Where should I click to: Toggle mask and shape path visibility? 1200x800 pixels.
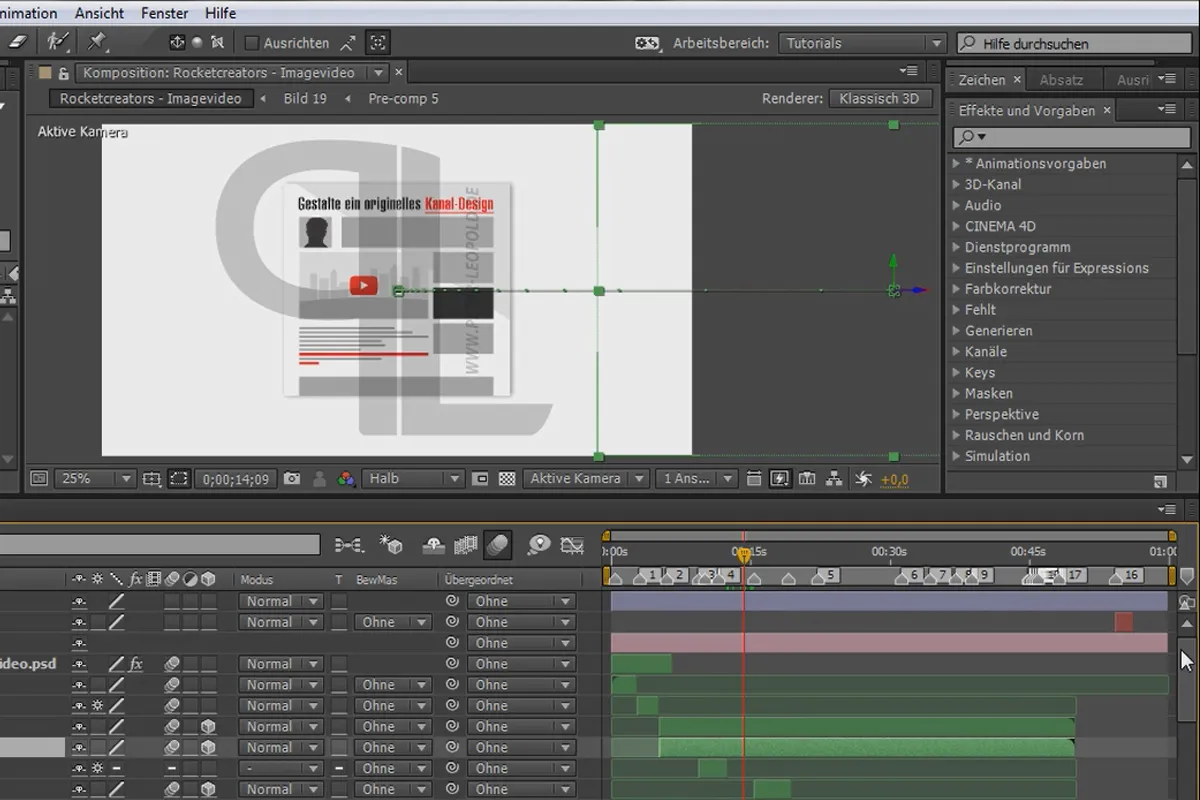(x=178, y=479)
